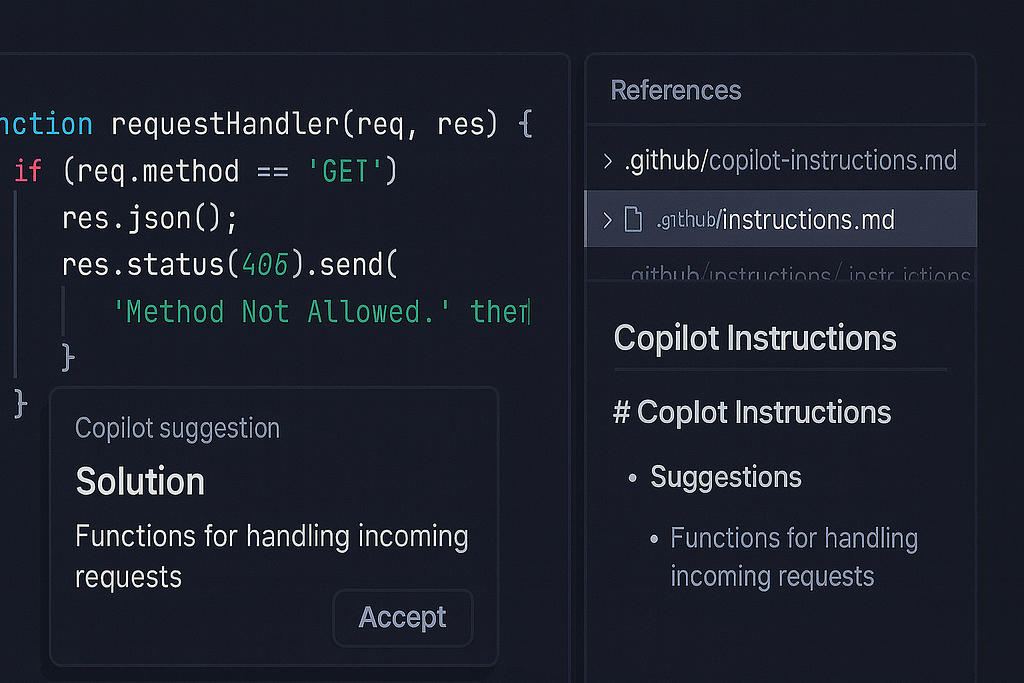Accept the Copilot suggestion
This screenshot has width=1024, height=683.
[403, 618]
